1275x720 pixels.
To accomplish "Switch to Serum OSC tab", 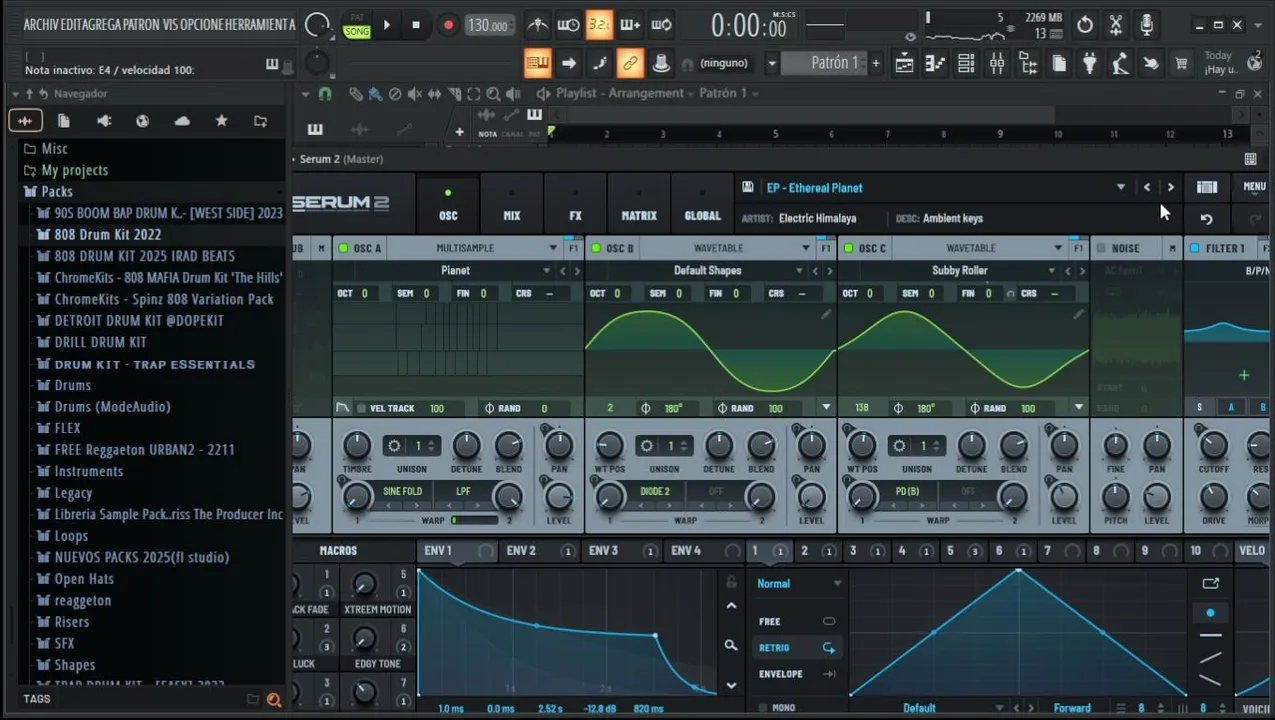I will (x=448, y=203).
